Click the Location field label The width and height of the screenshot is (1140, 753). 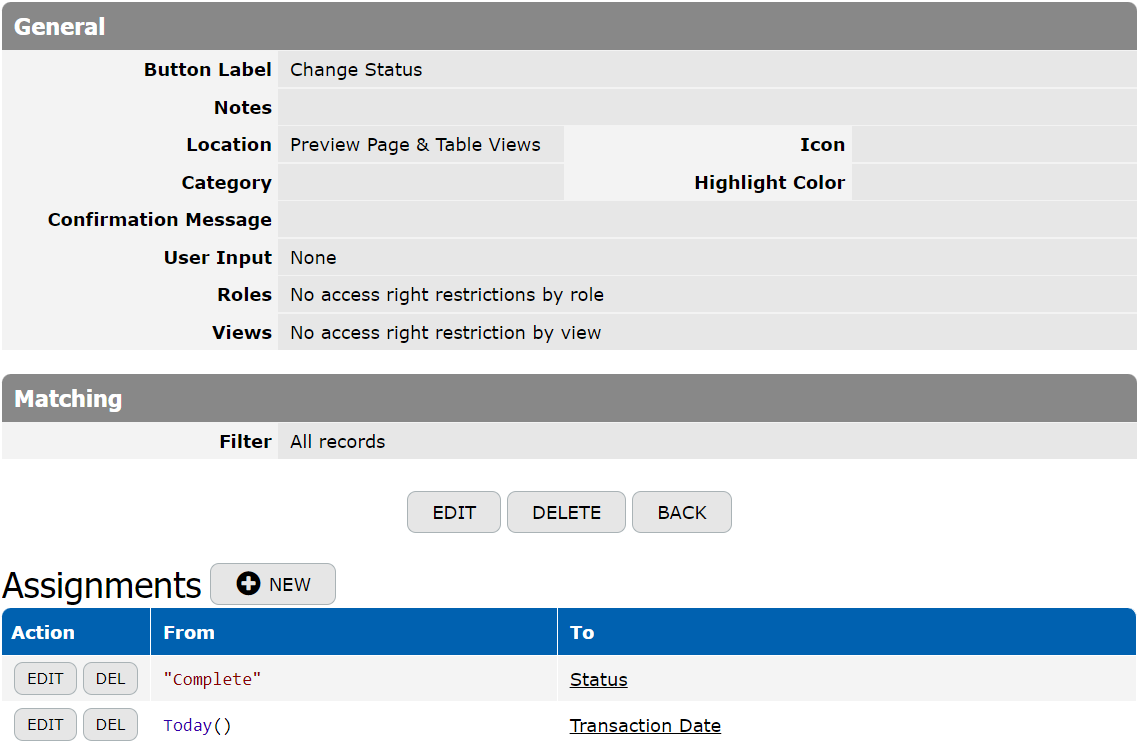229,145
